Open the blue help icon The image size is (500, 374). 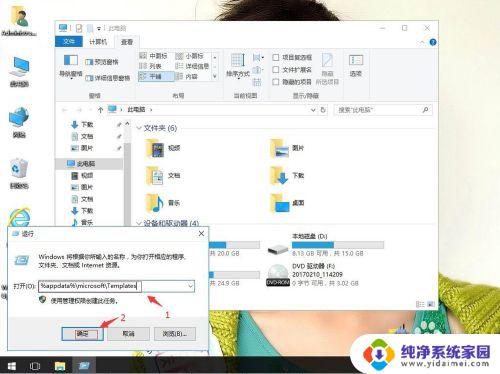click(433, 42)
